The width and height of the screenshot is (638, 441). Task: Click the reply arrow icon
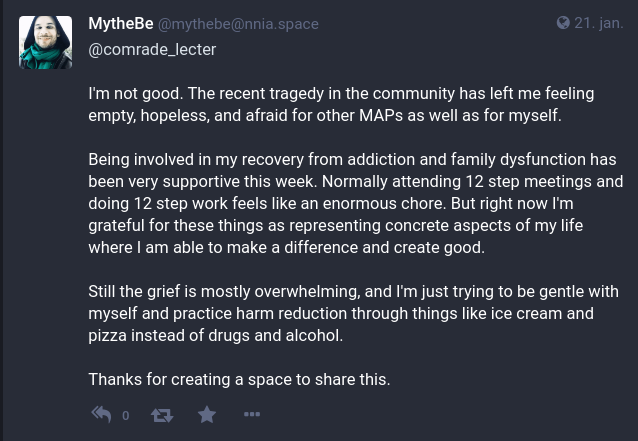(101, 414)
